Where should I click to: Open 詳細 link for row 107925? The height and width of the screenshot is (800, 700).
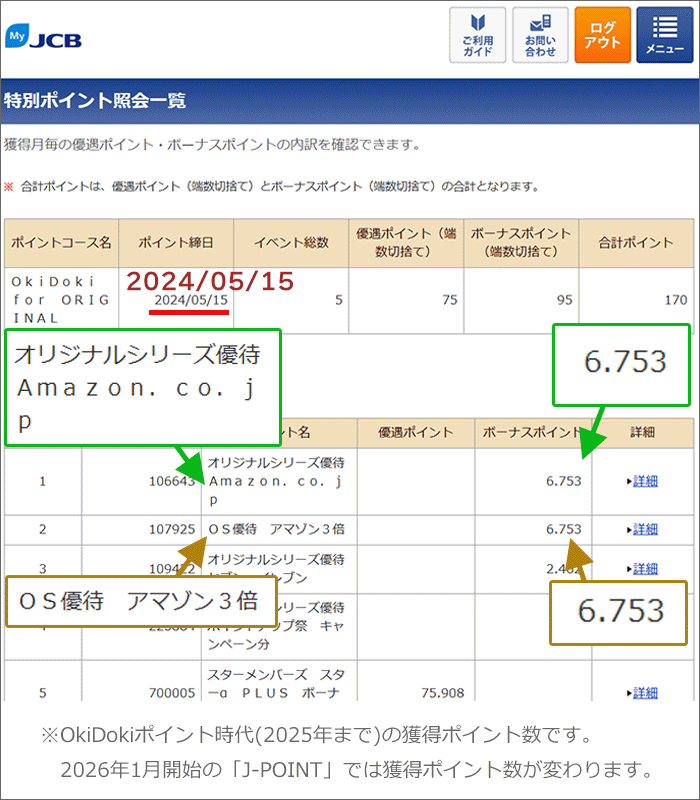coord(645,530)
